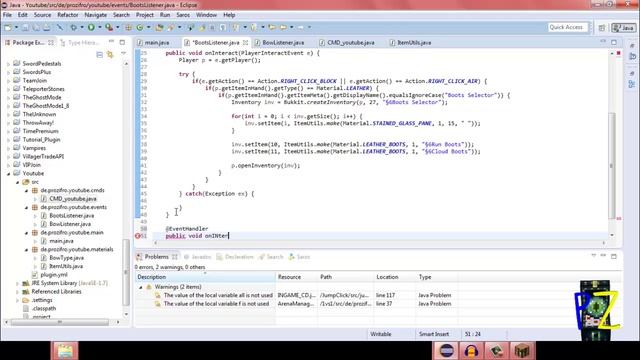Click the Quick Access search field
This screenshot has width=640, height=360.
pyautogui.click(x=568, y=27)
